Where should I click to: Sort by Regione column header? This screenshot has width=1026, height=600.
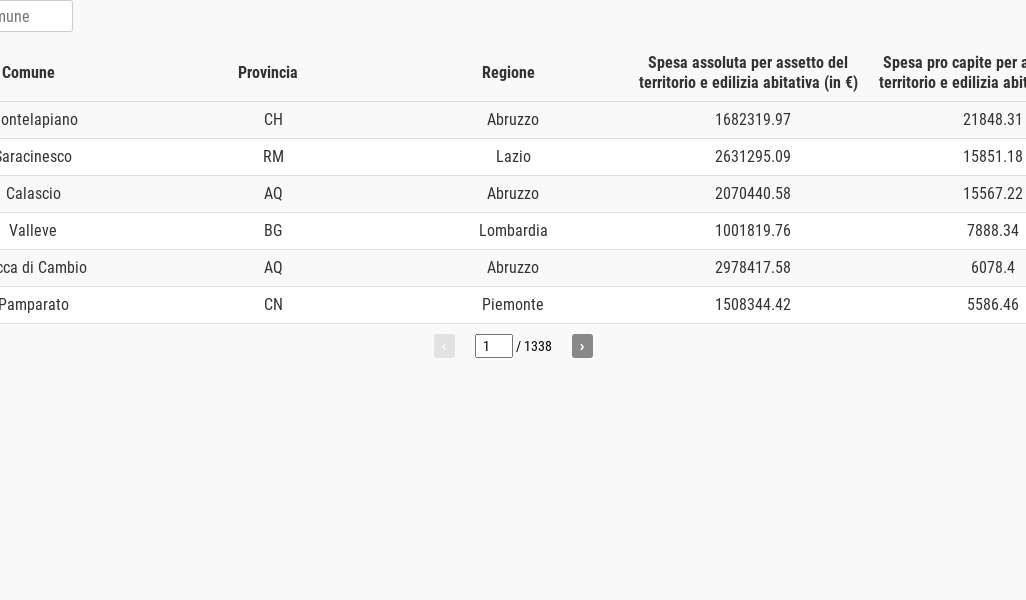[x=508, y=72]
